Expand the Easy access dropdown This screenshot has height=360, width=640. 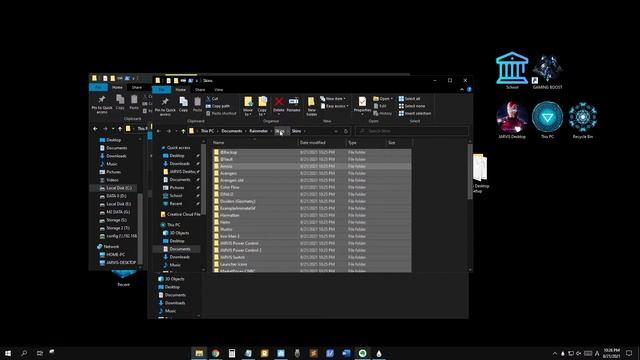(x=335, y=106)
